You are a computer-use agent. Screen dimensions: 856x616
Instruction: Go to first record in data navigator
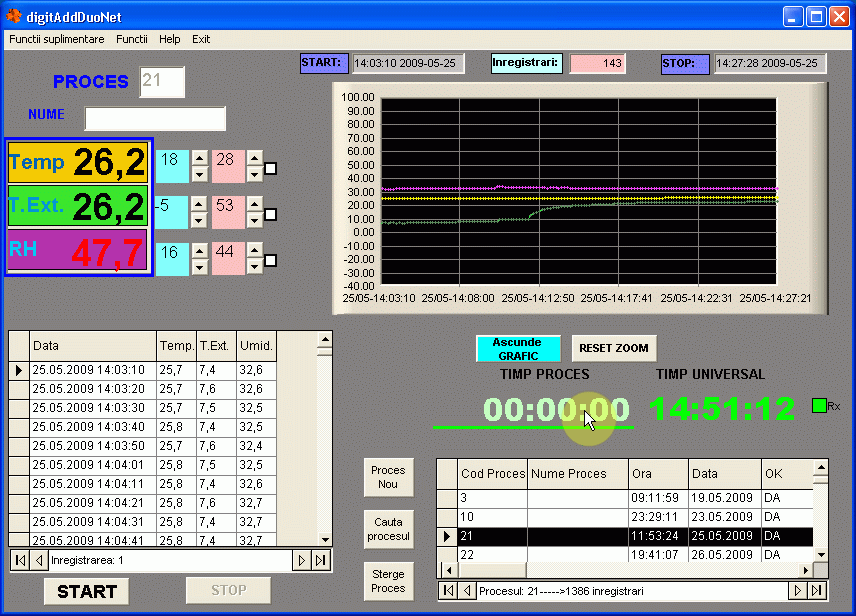(x=19, y=561)
